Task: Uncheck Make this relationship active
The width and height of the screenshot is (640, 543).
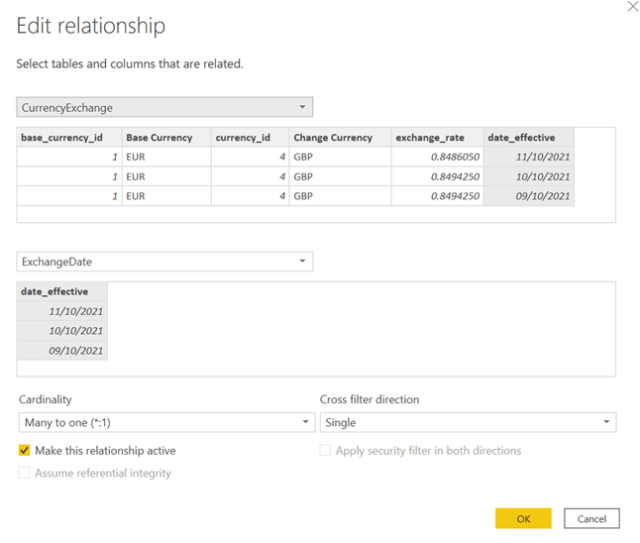Action: [25, 451]
